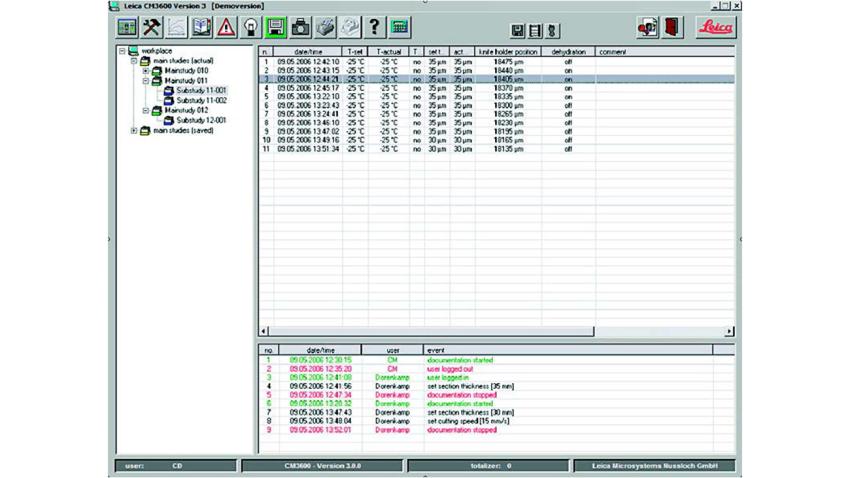Click the knife holder position column header

click(508, 52)
